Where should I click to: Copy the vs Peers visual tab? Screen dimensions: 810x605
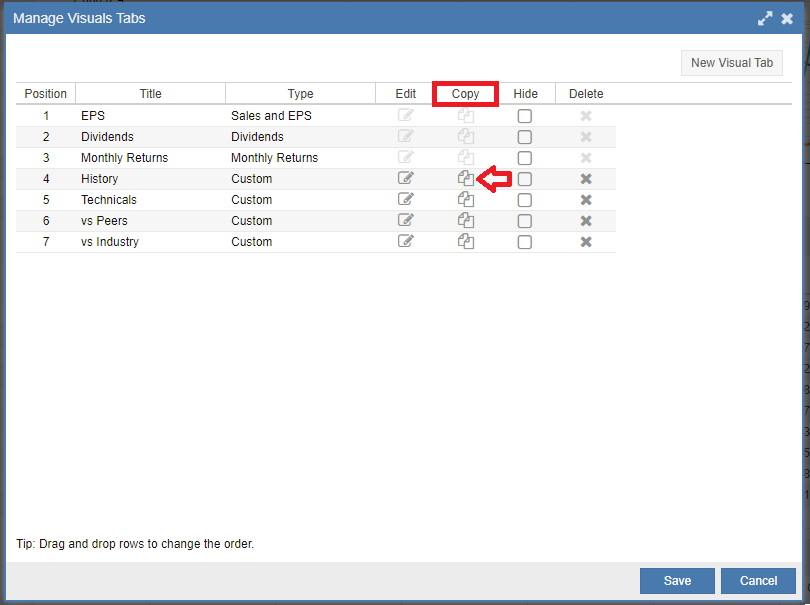466,221
